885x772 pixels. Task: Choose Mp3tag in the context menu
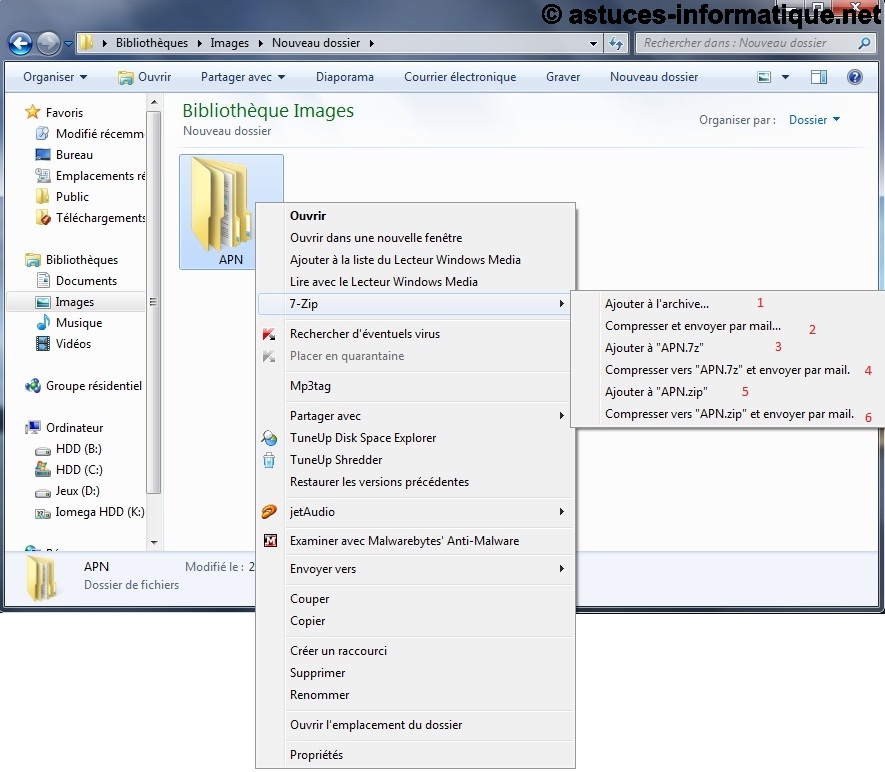(416, 386)
